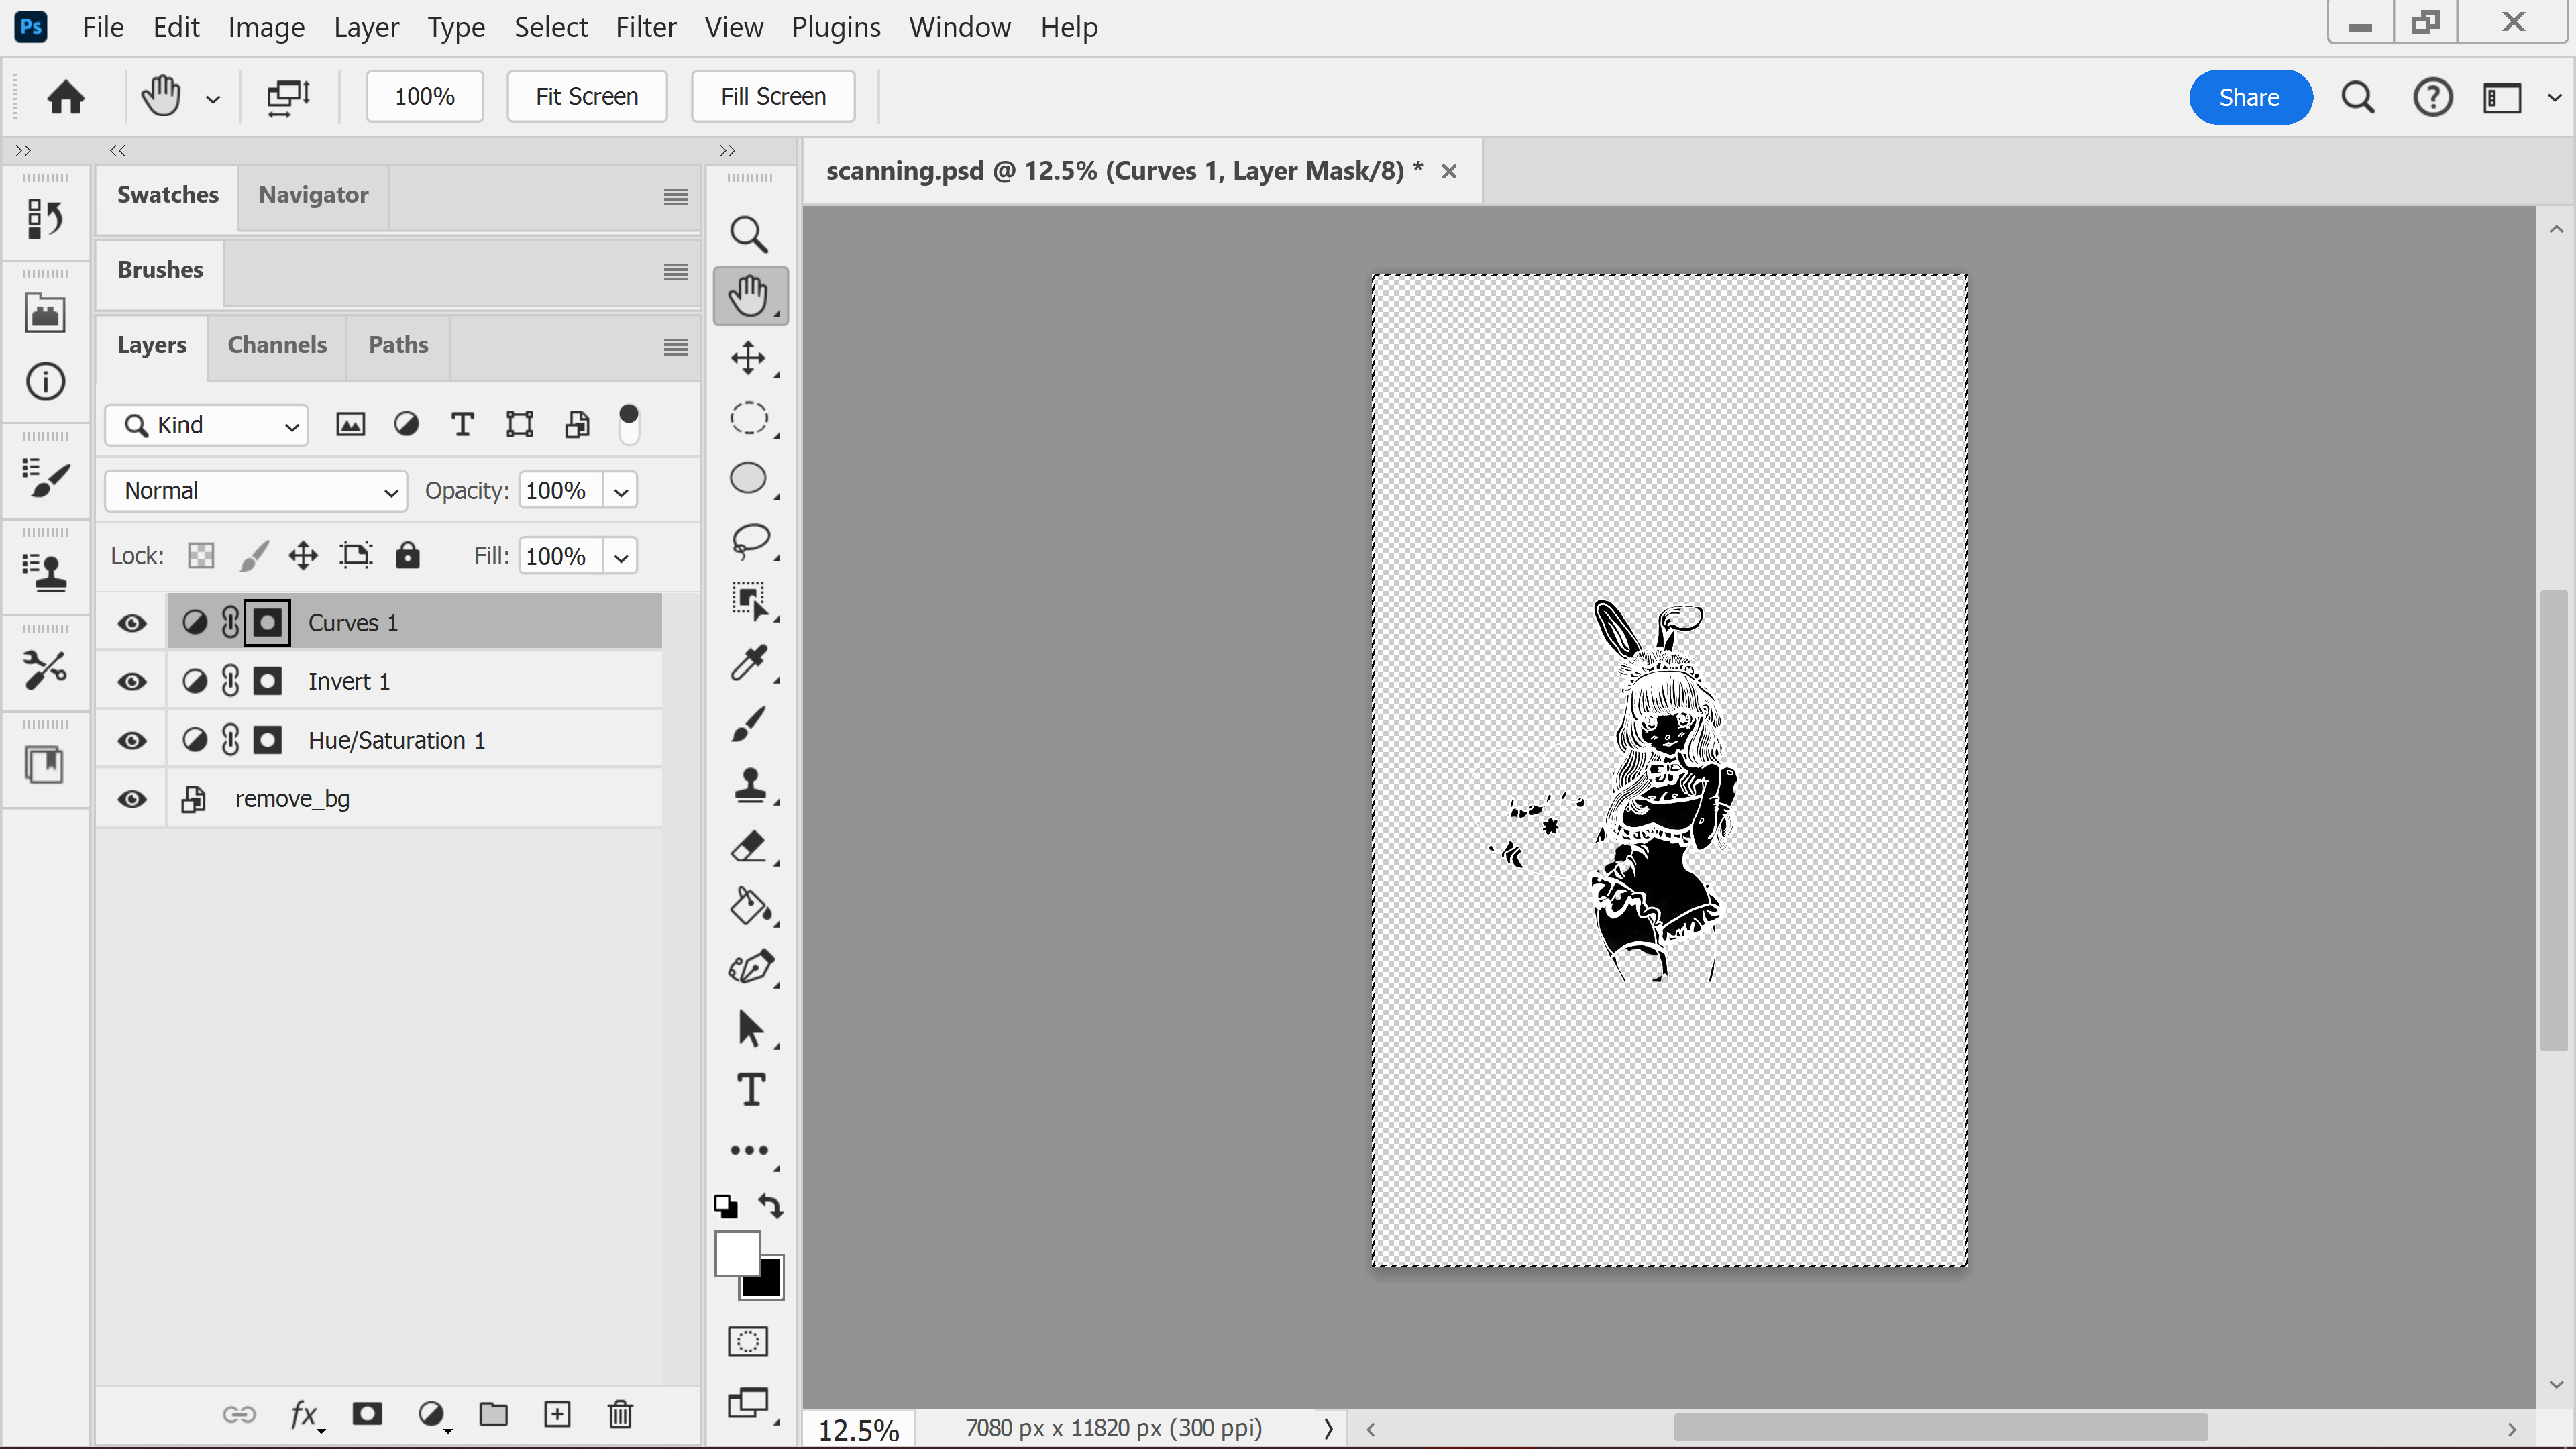Expand the layer Opacity dropdown arrow
The height and width of the screenshot is (1449, 2576).
[621, 491]
